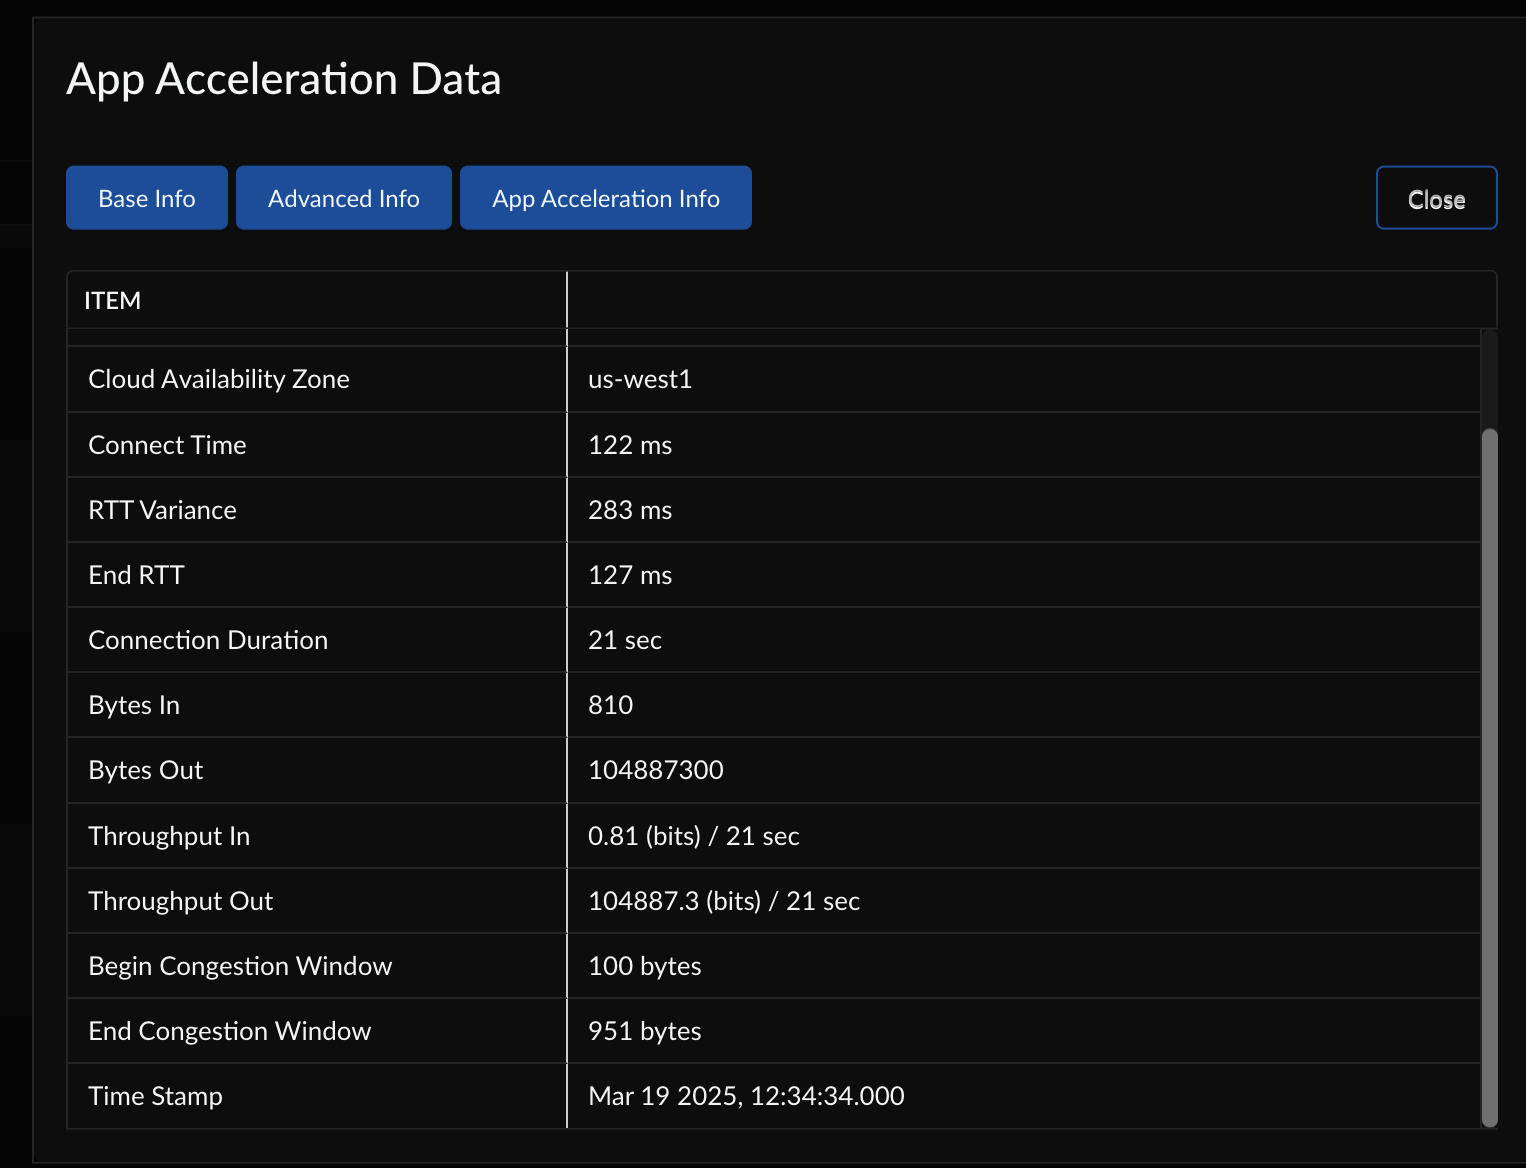Viewport: 1526px width, 1168px height.
Task: Select the End RTT row label
Action: pyautogui.click(x=136, y=575)
